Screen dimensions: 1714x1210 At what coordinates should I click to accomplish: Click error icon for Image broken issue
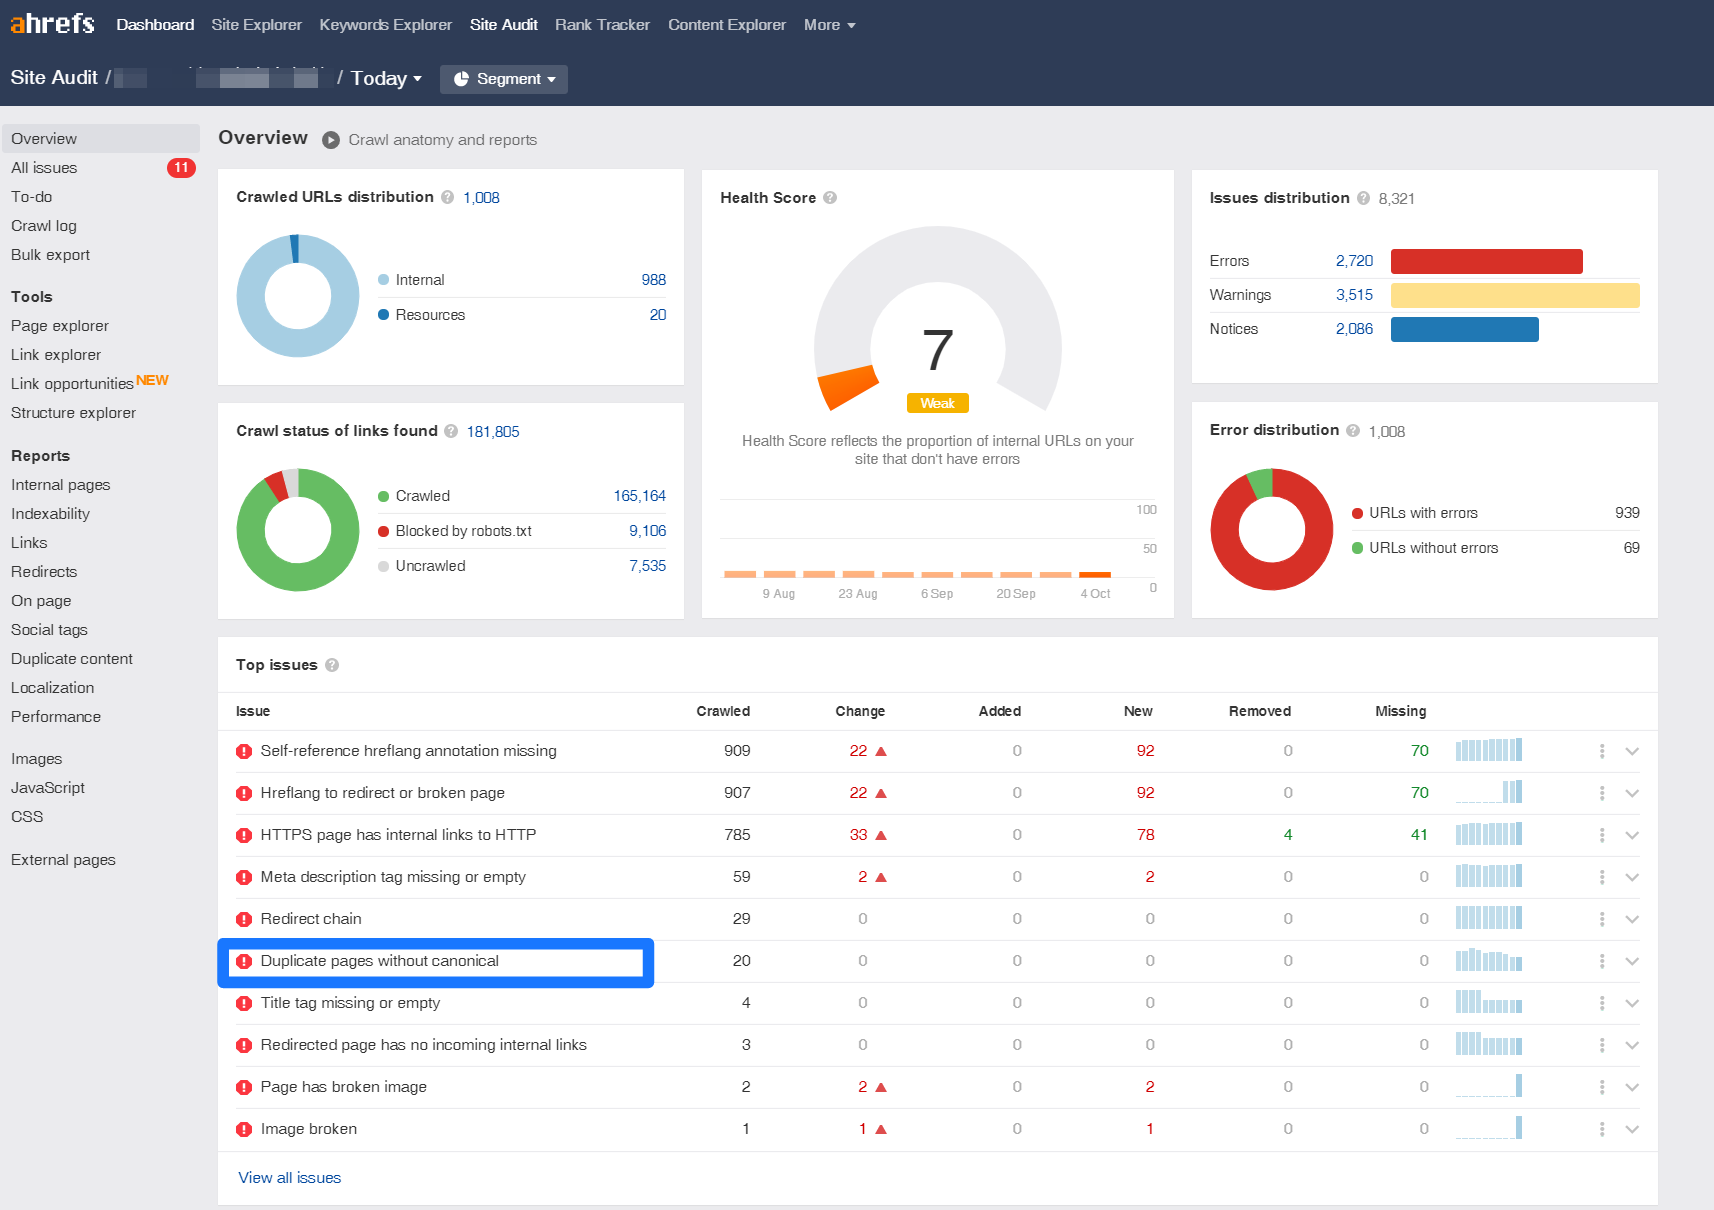[x=244, y=1129]
